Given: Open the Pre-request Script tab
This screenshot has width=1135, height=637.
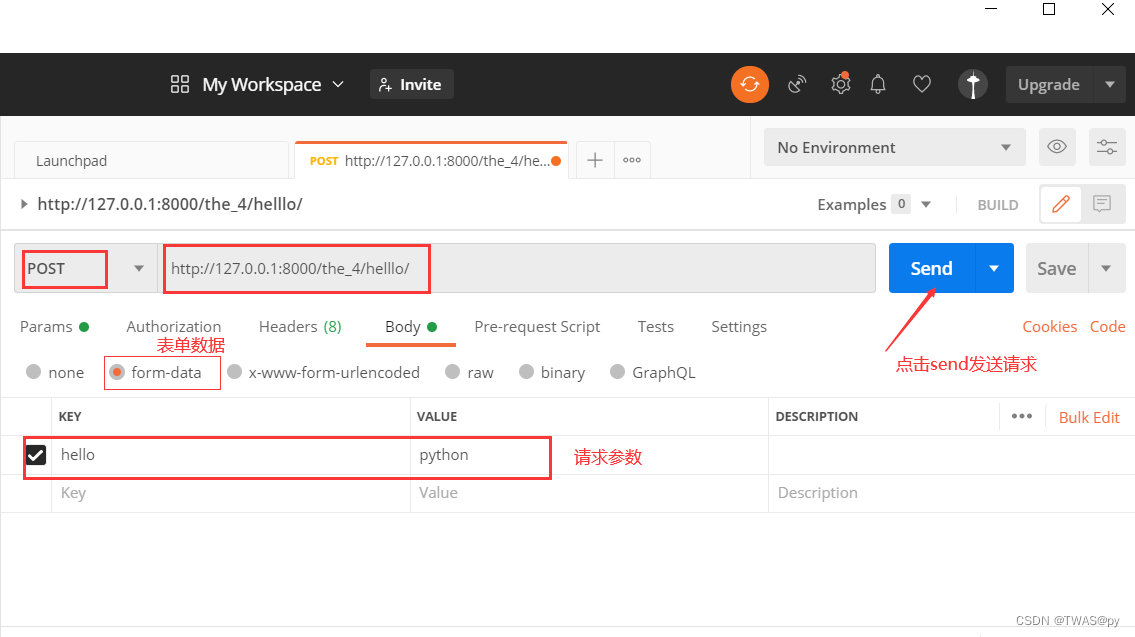Looking at the screenshot, I should [x=537, y=326].
